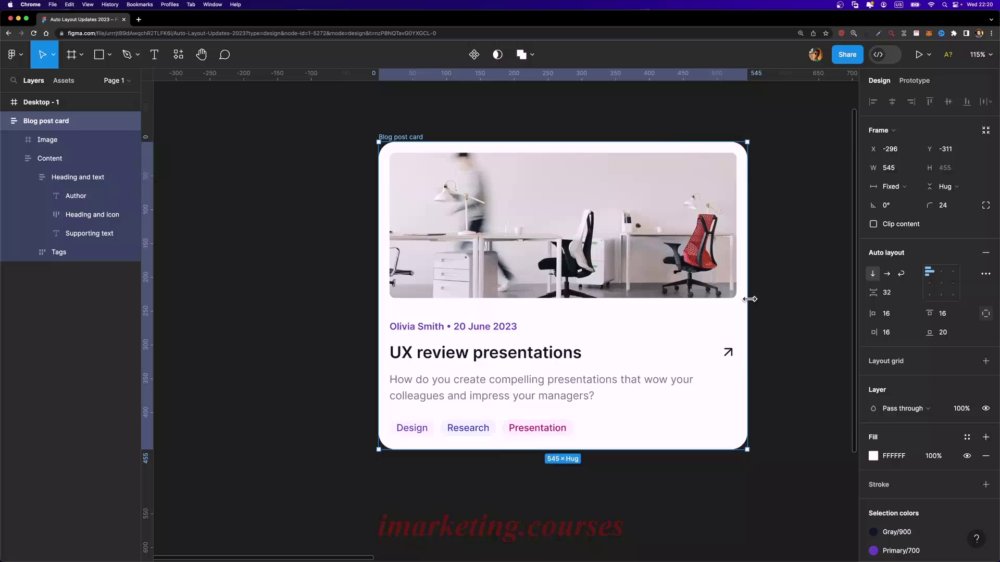1000x562 pixels.
Task: Click the Primary/700 selection color swatch
Action: coord(873,551)
